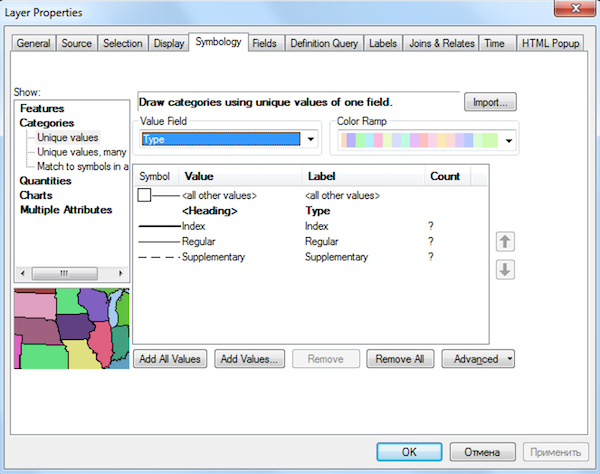Select Unique values, many fields
600x474 pixels.
coord(82,152)
